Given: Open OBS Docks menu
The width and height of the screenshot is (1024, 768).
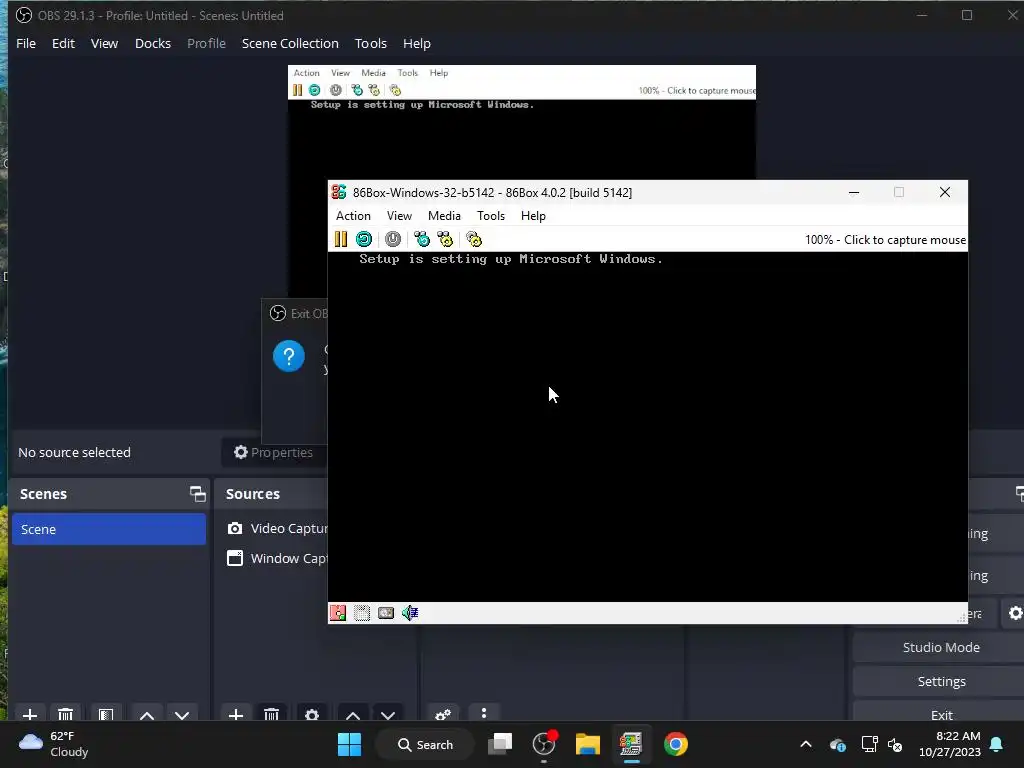Looking at the screenshot, I should (153, 43).
